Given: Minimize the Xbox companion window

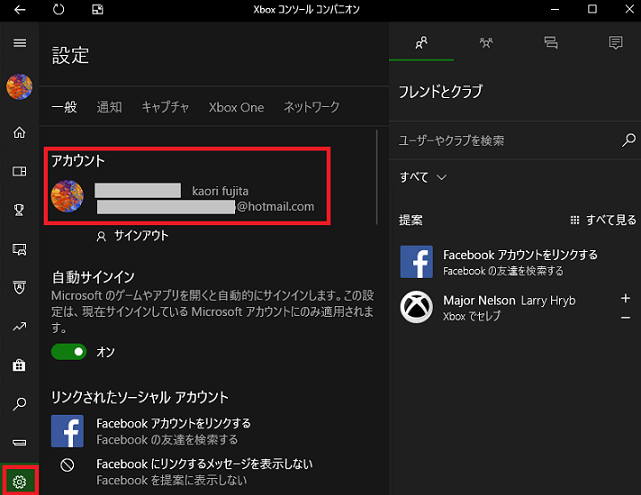Looking at the screenshot, I should click(x=555, y=9).
